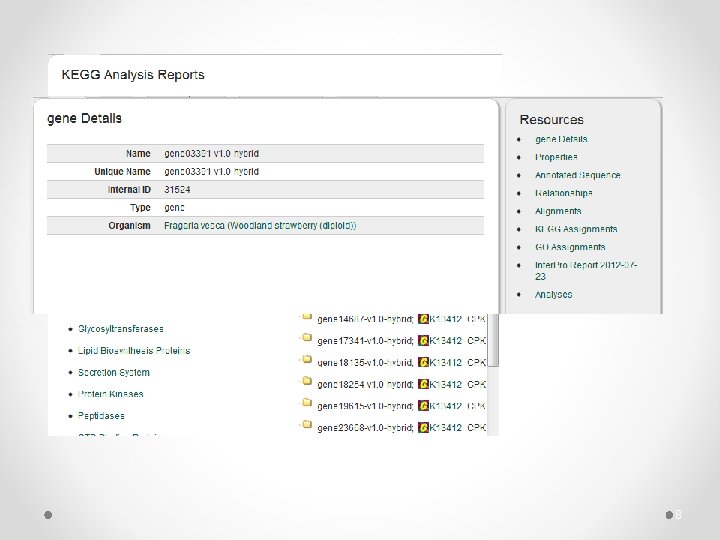Open folder icon beside gene19615-v1.0-hybrid
Image resolution: width=720 pixels, height=540 pixels.
307,403
